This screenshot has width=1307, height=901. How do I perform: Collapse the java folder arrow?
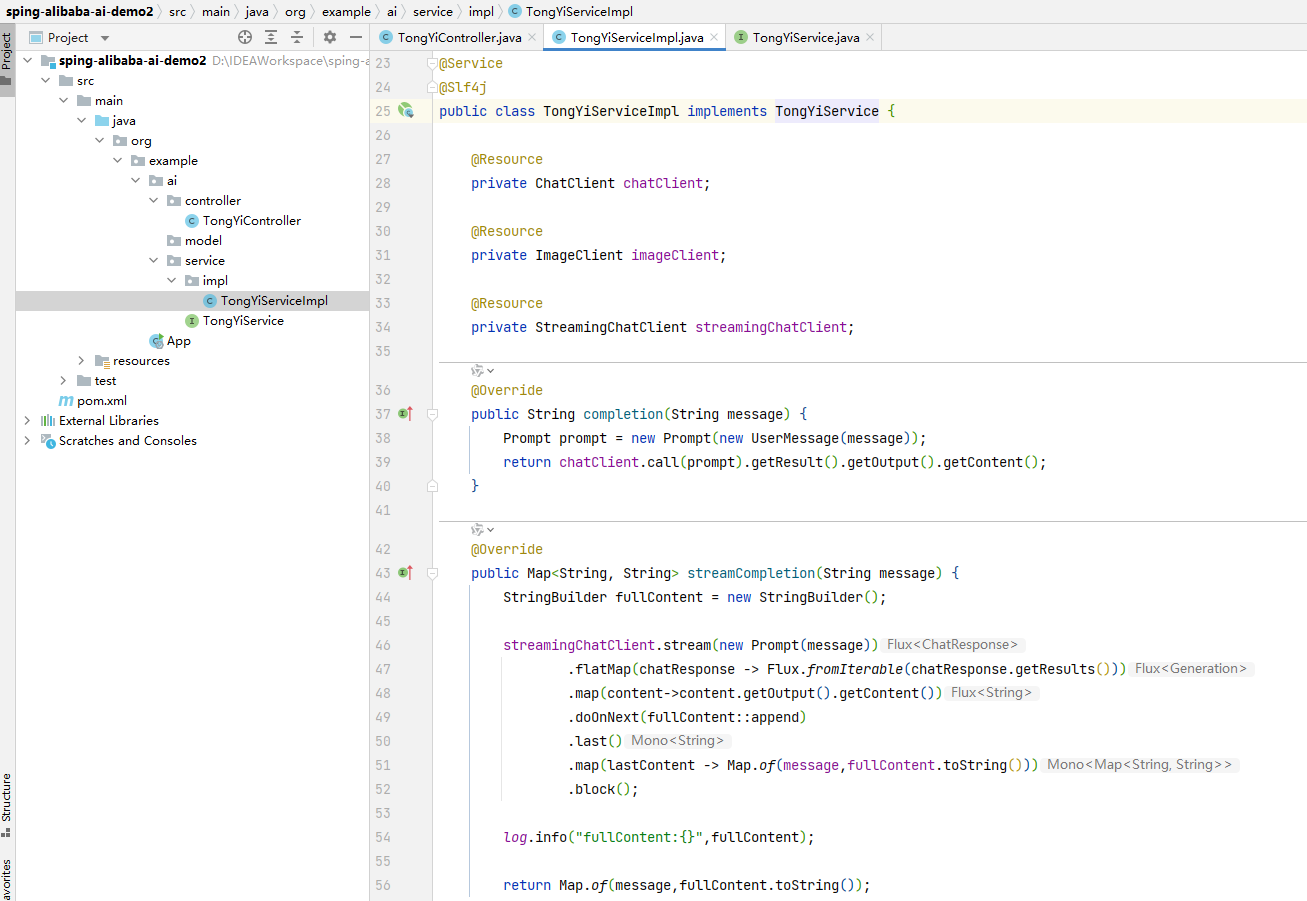coord(81,120)
